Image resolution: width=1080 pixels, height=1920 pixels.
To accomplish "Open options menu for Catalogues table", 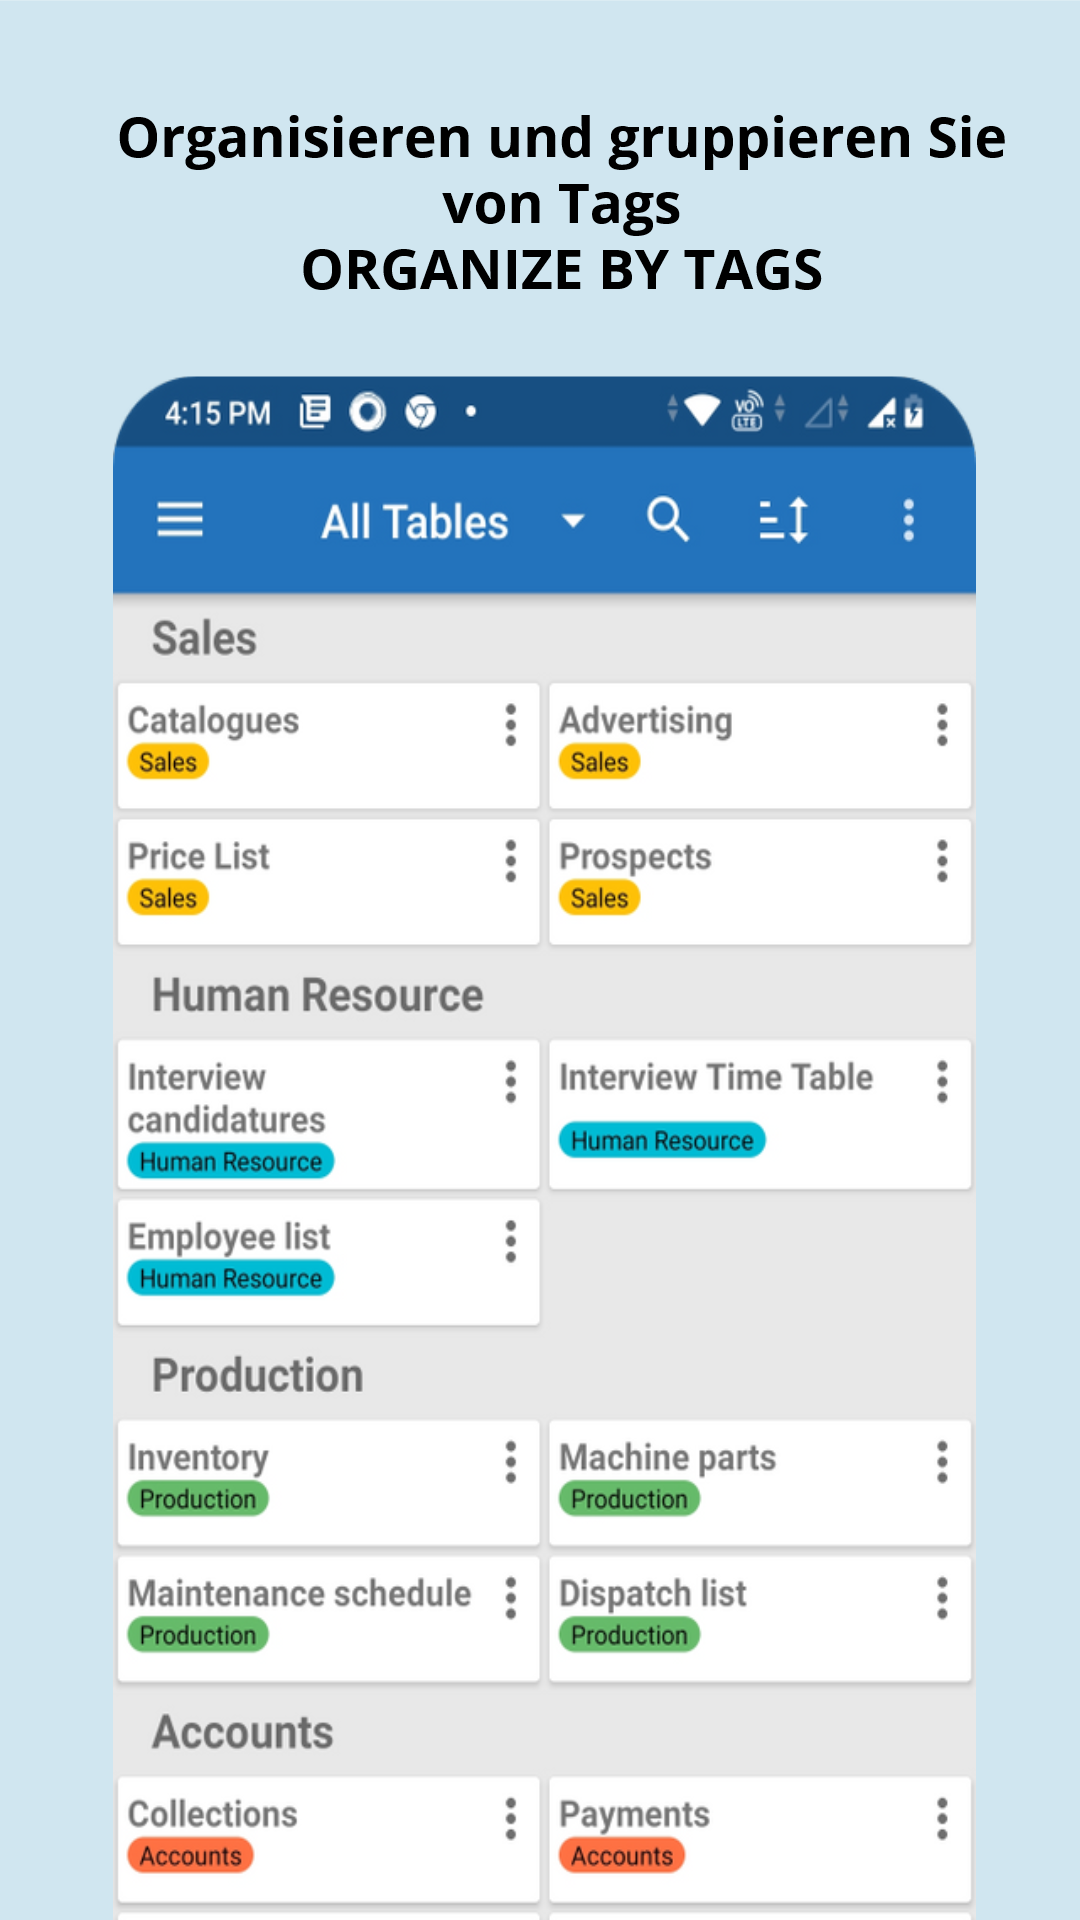I will pos(511,725).
